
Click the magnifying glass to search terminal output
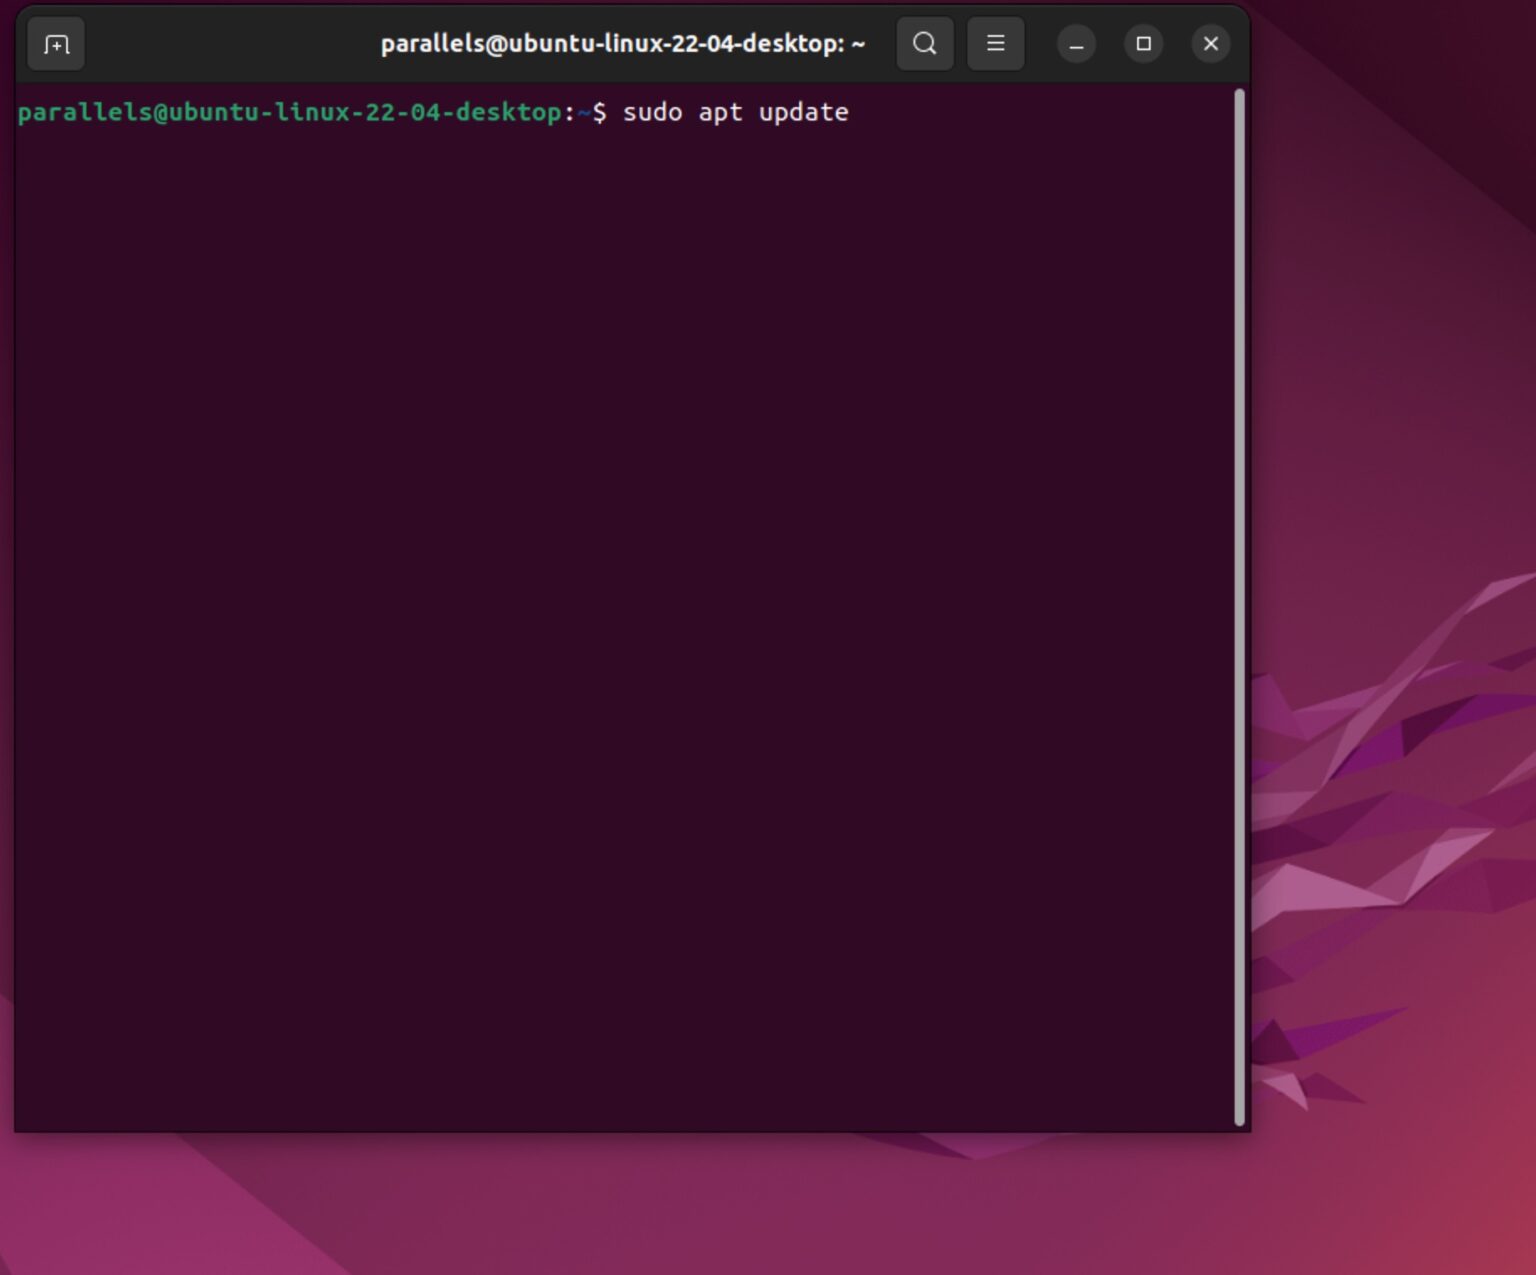924,44
